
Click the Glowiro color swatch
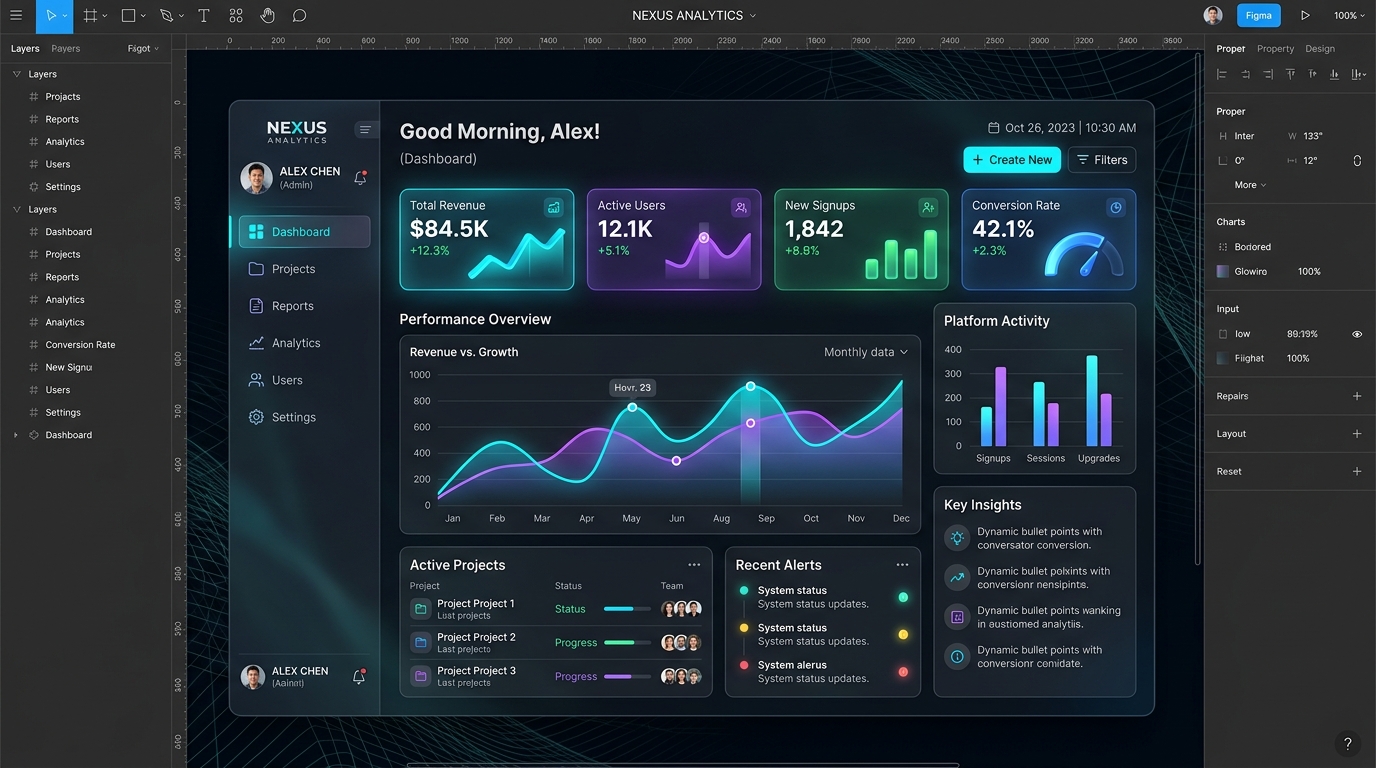(1222, 271)
